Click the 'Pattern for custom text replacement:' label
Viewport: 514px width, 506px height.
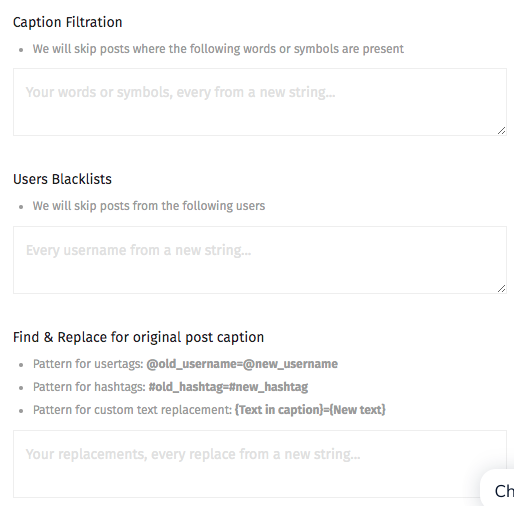coord(132,410)
